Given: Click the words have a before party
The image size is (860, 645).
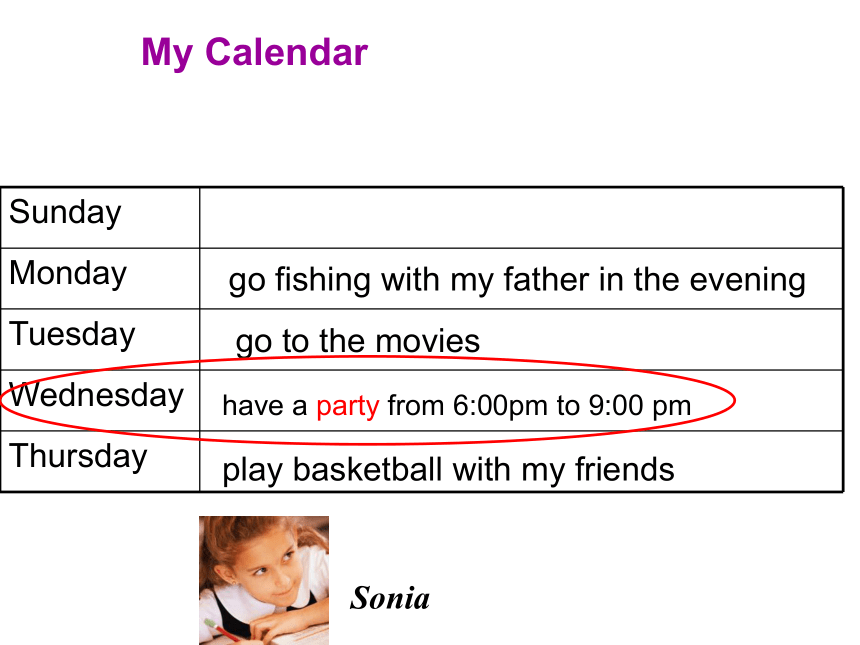Looking at the screenshot, I should tap(264, 406).
